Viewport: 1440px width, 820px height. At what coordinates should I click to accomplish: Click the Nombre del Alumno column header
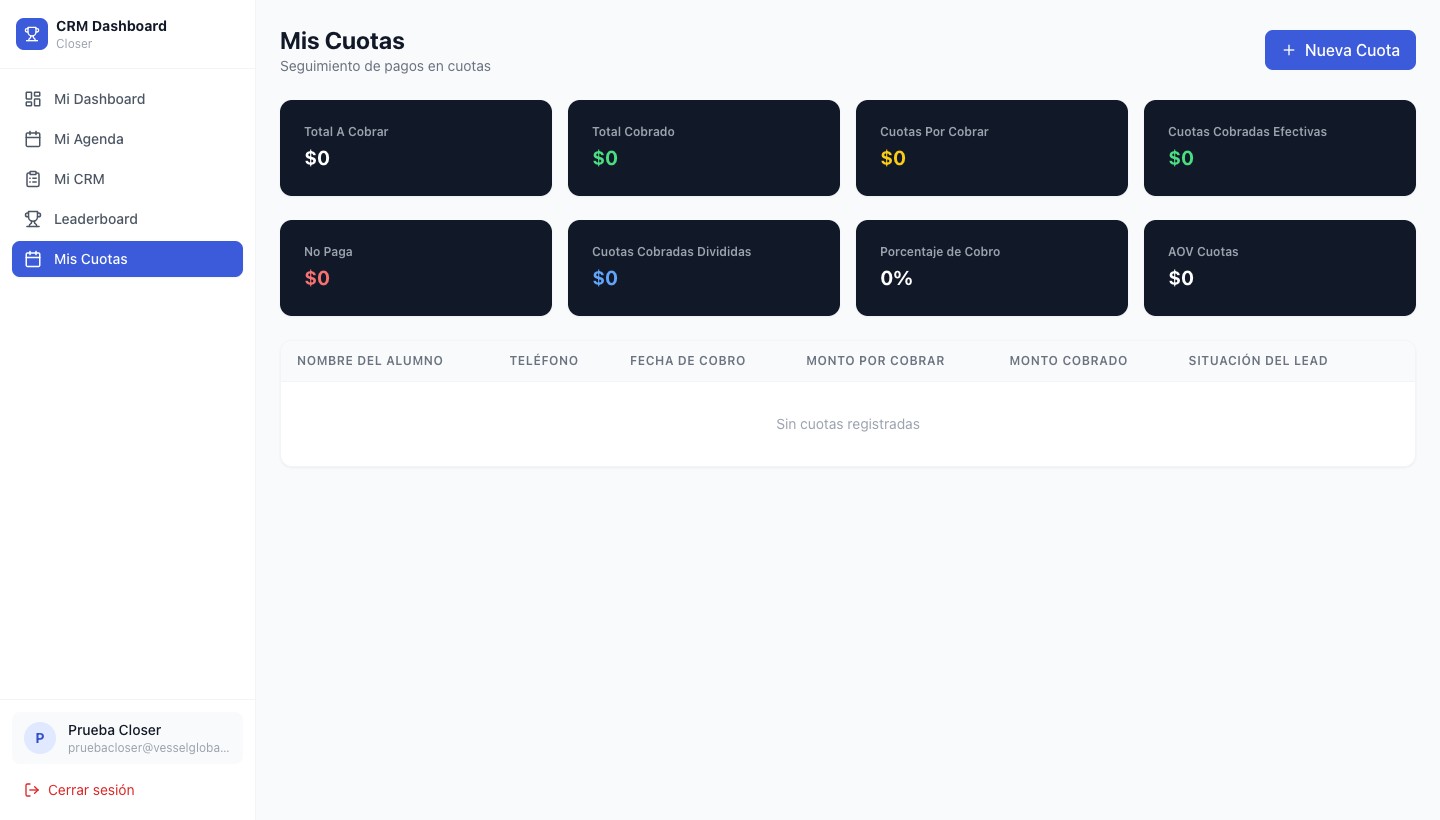coord(370,361)
